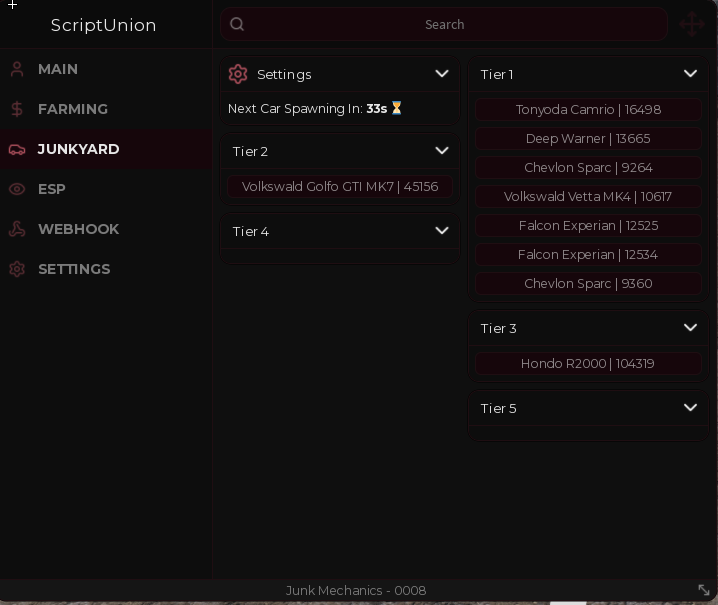Collapse the Settings panel chevron

[x=442, y=74]
